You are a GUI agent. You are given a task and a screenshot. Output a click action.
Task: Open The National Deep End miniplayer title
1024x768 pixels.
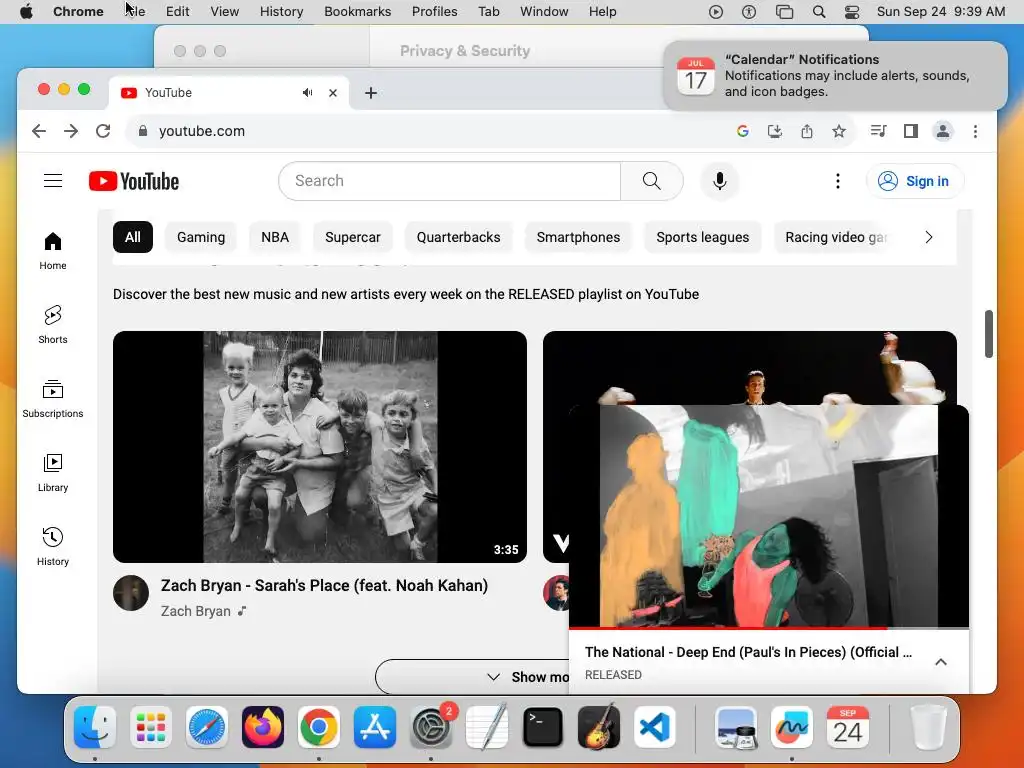coord(748,652)
